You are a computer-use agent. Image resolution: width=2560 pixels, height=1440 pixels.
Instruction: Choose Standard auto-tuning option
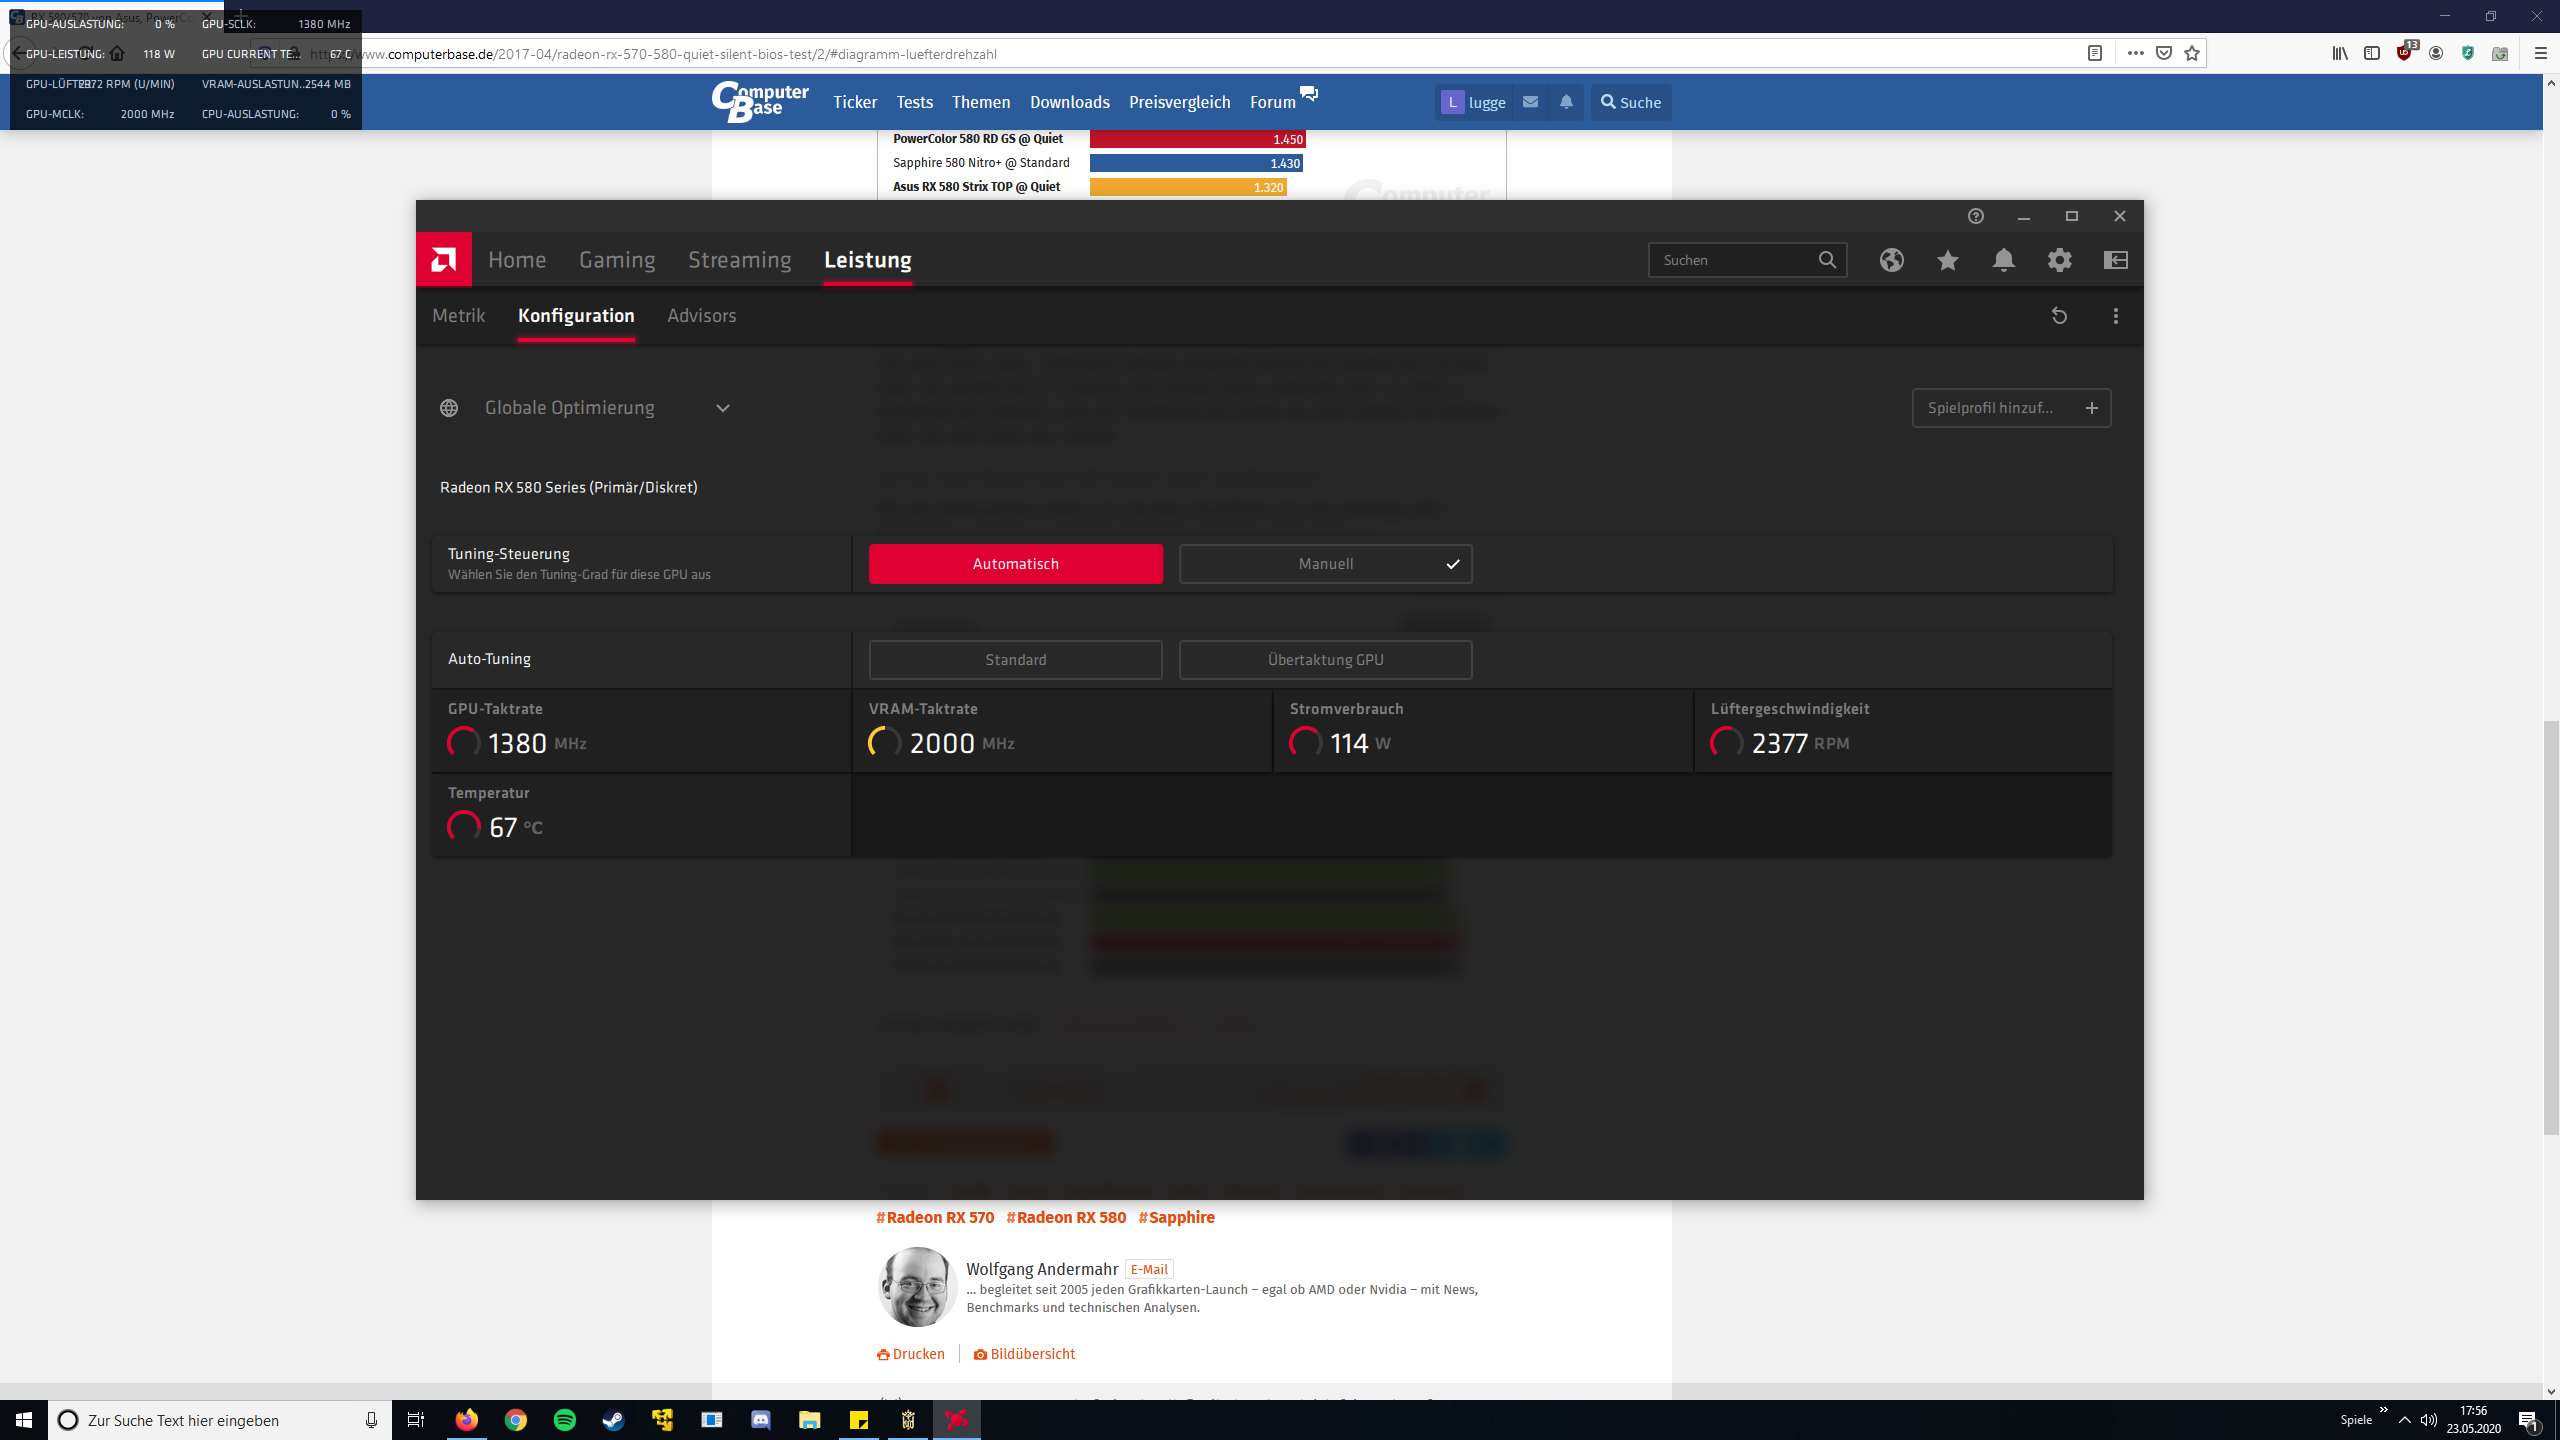click(1015, 660)
